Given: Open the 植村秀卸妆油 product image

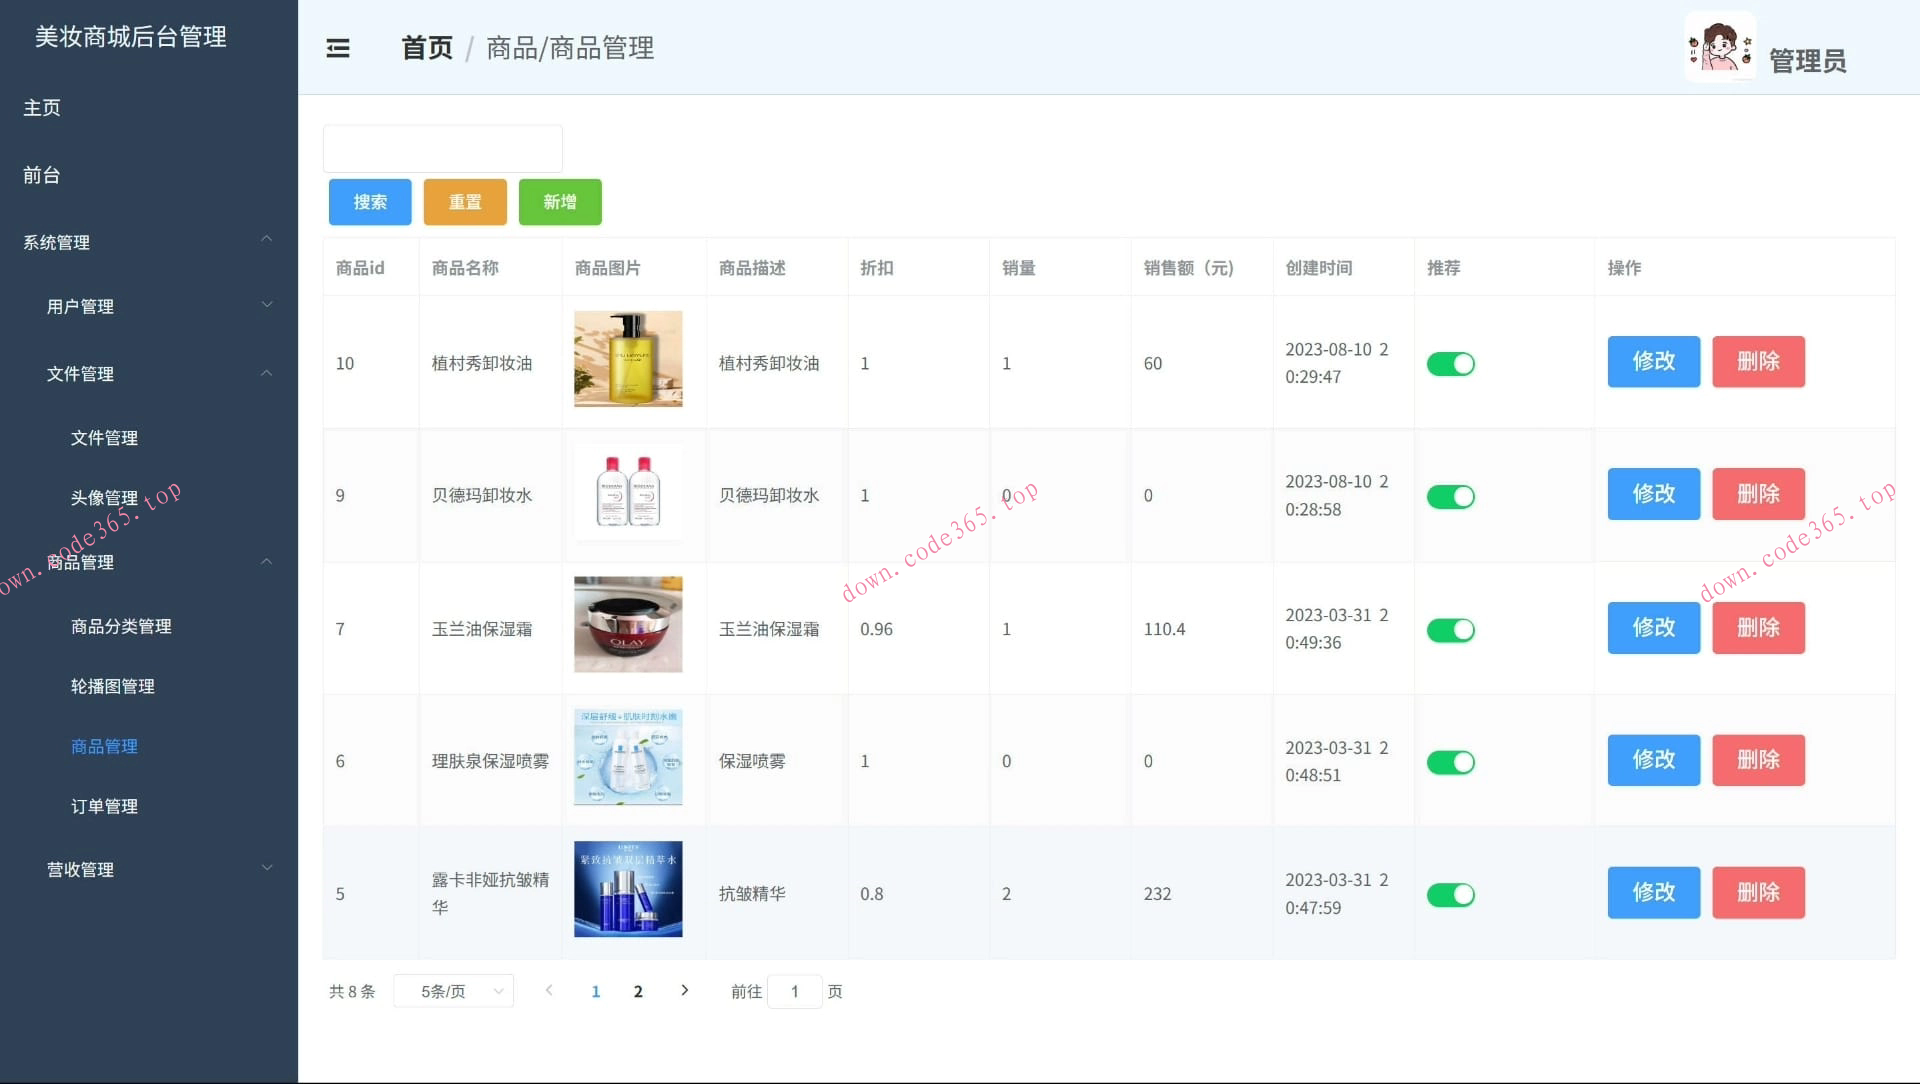Looking at the screenshot, I should [x=627, y=359].
